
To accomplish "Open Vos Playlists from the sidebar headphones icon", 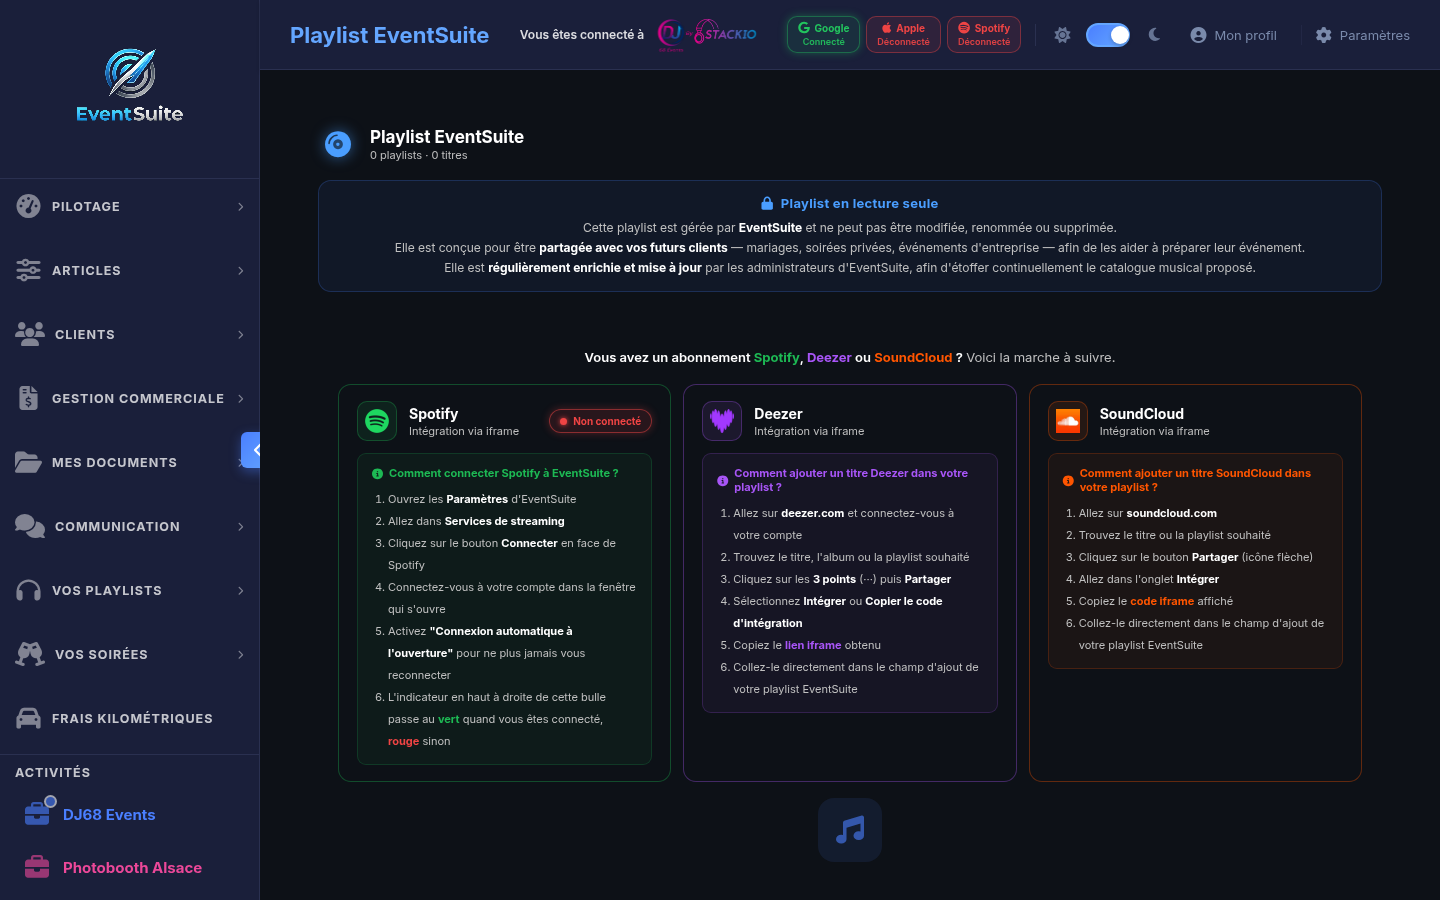I will pos(28,590).
